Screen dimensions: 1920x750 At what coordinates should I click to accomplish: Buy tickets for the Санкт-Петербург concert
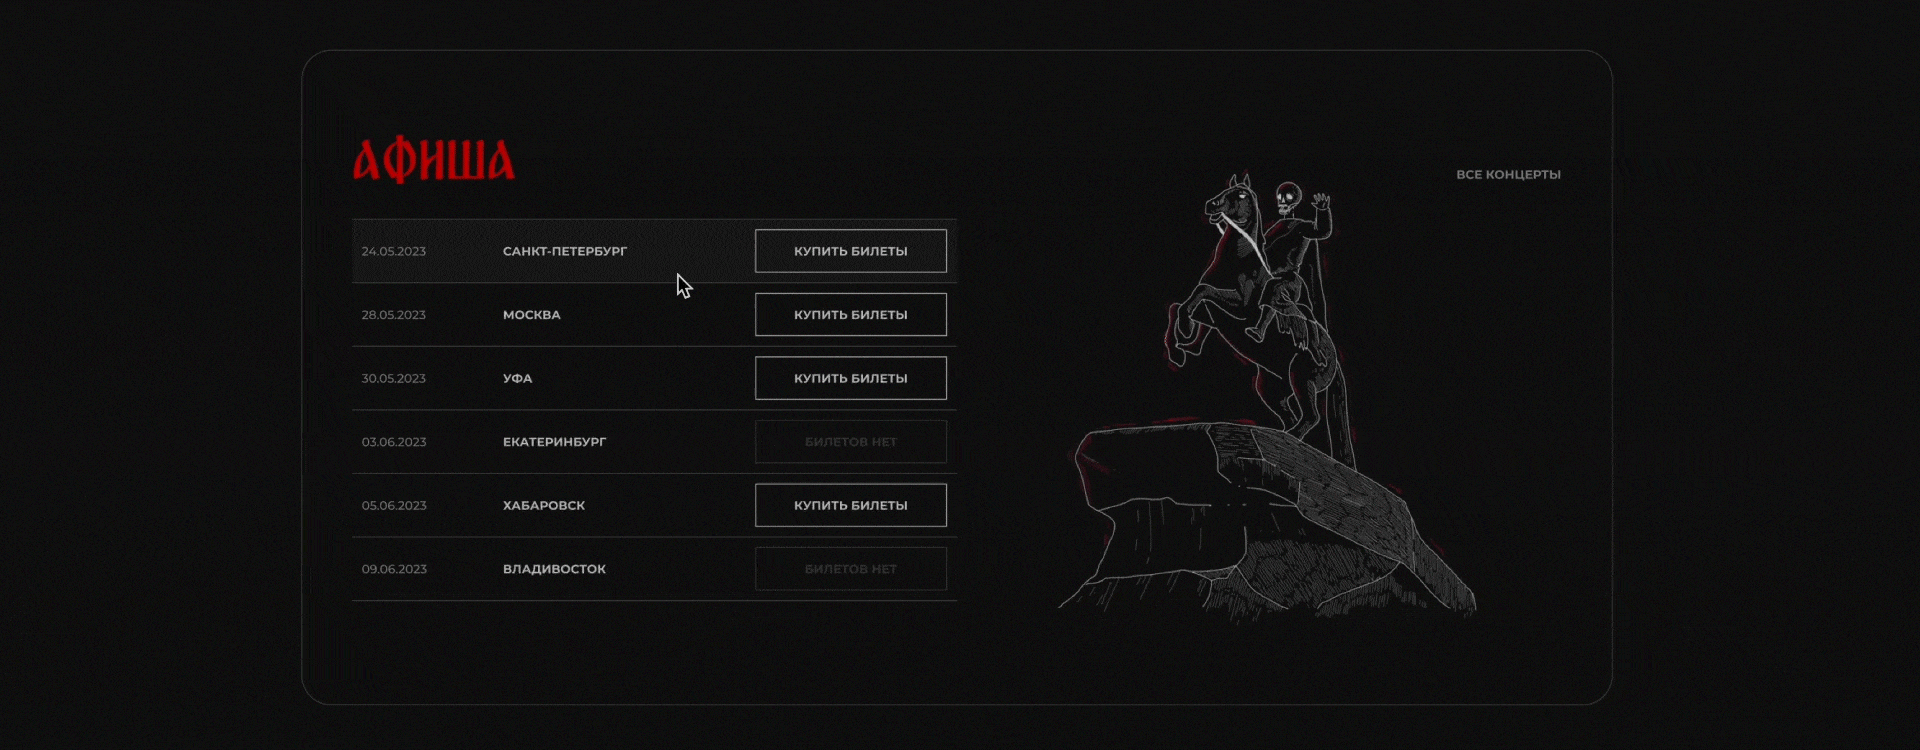point(850,251)
